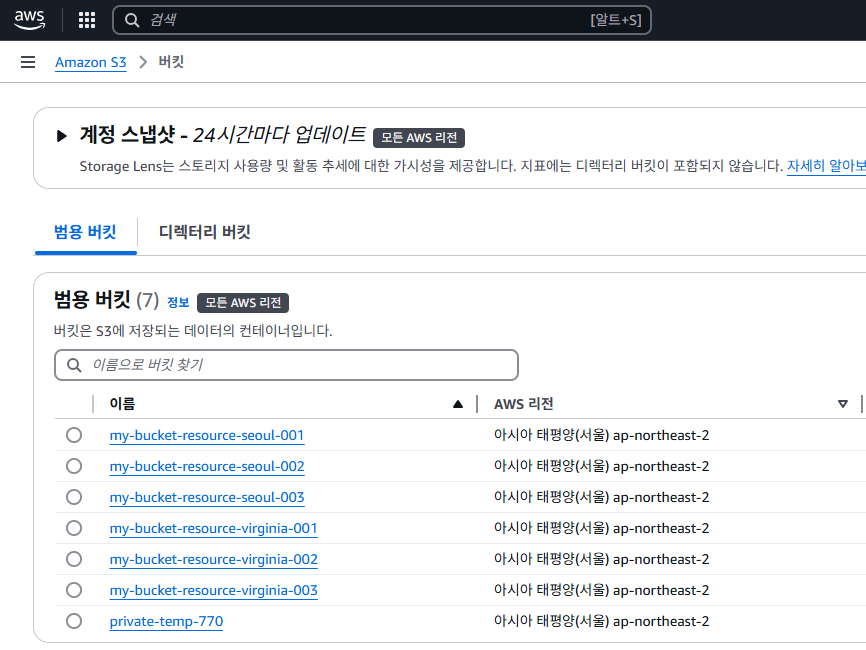Open the 정보 info link
Viewport: 866px width, 650px height.
(178, 303)
